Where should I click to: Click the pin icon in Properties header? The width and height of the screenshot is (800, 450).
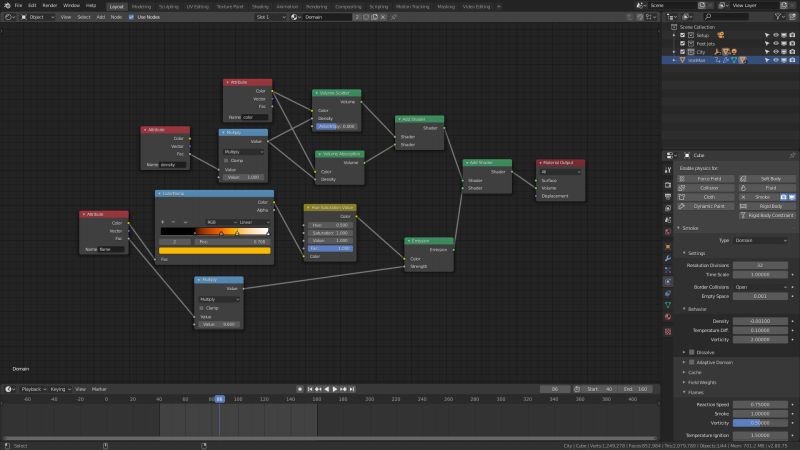tap(792, 155)
